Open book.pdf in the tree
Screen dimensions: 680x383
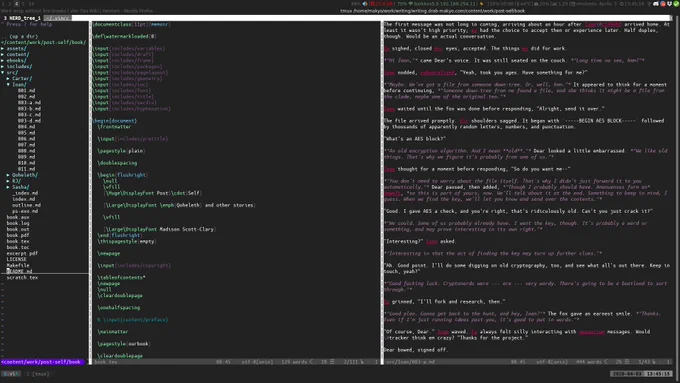pos(18,236)
